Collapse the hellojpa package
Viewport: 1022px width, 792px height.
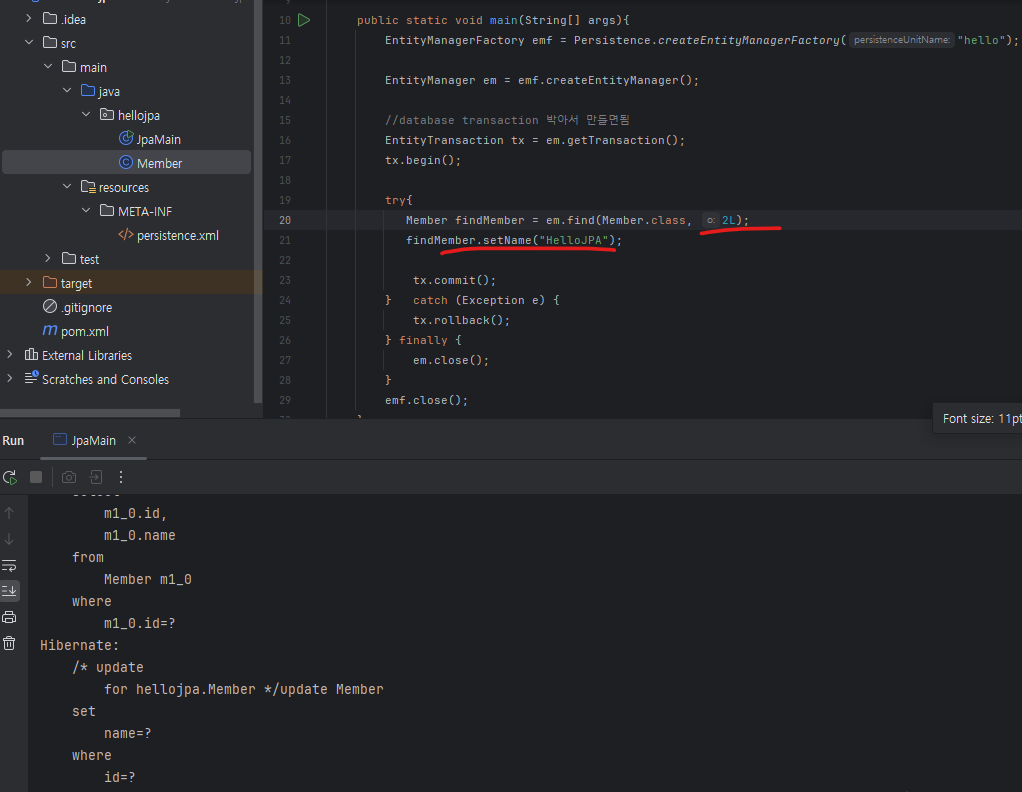86,115
